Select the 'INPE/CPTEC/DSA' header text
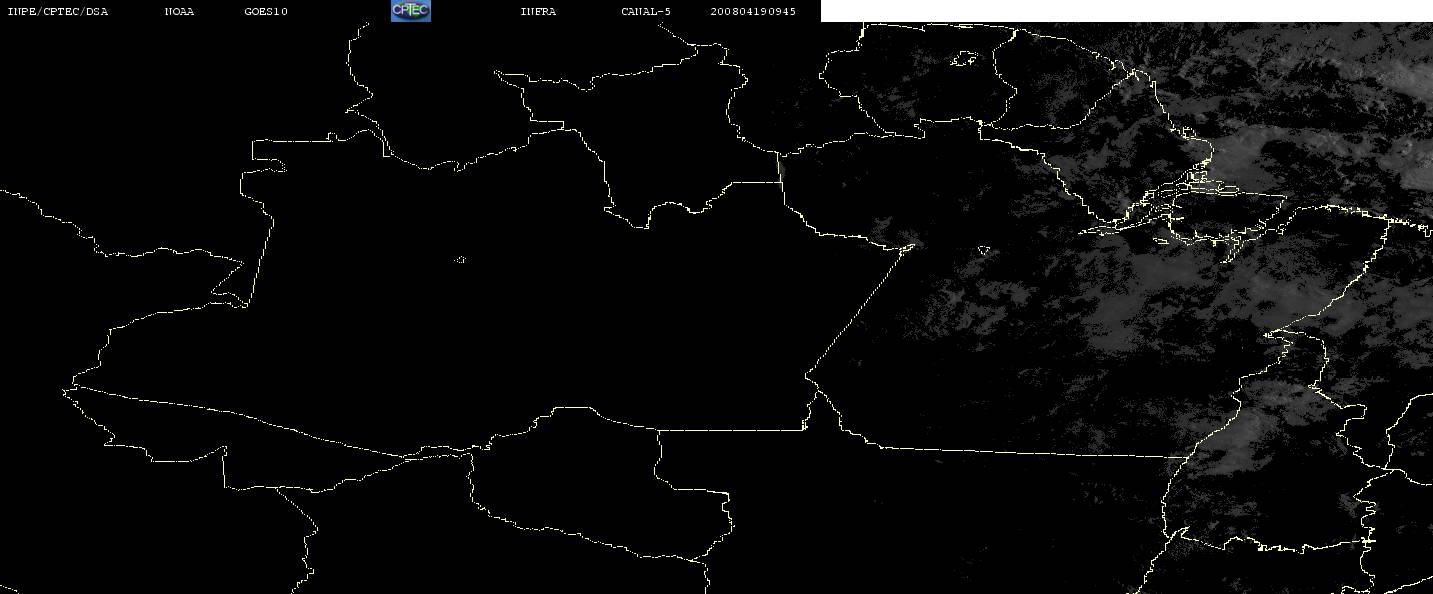Image resolution: width=1433 pixels, height=594 pixels. click(57, 12)
